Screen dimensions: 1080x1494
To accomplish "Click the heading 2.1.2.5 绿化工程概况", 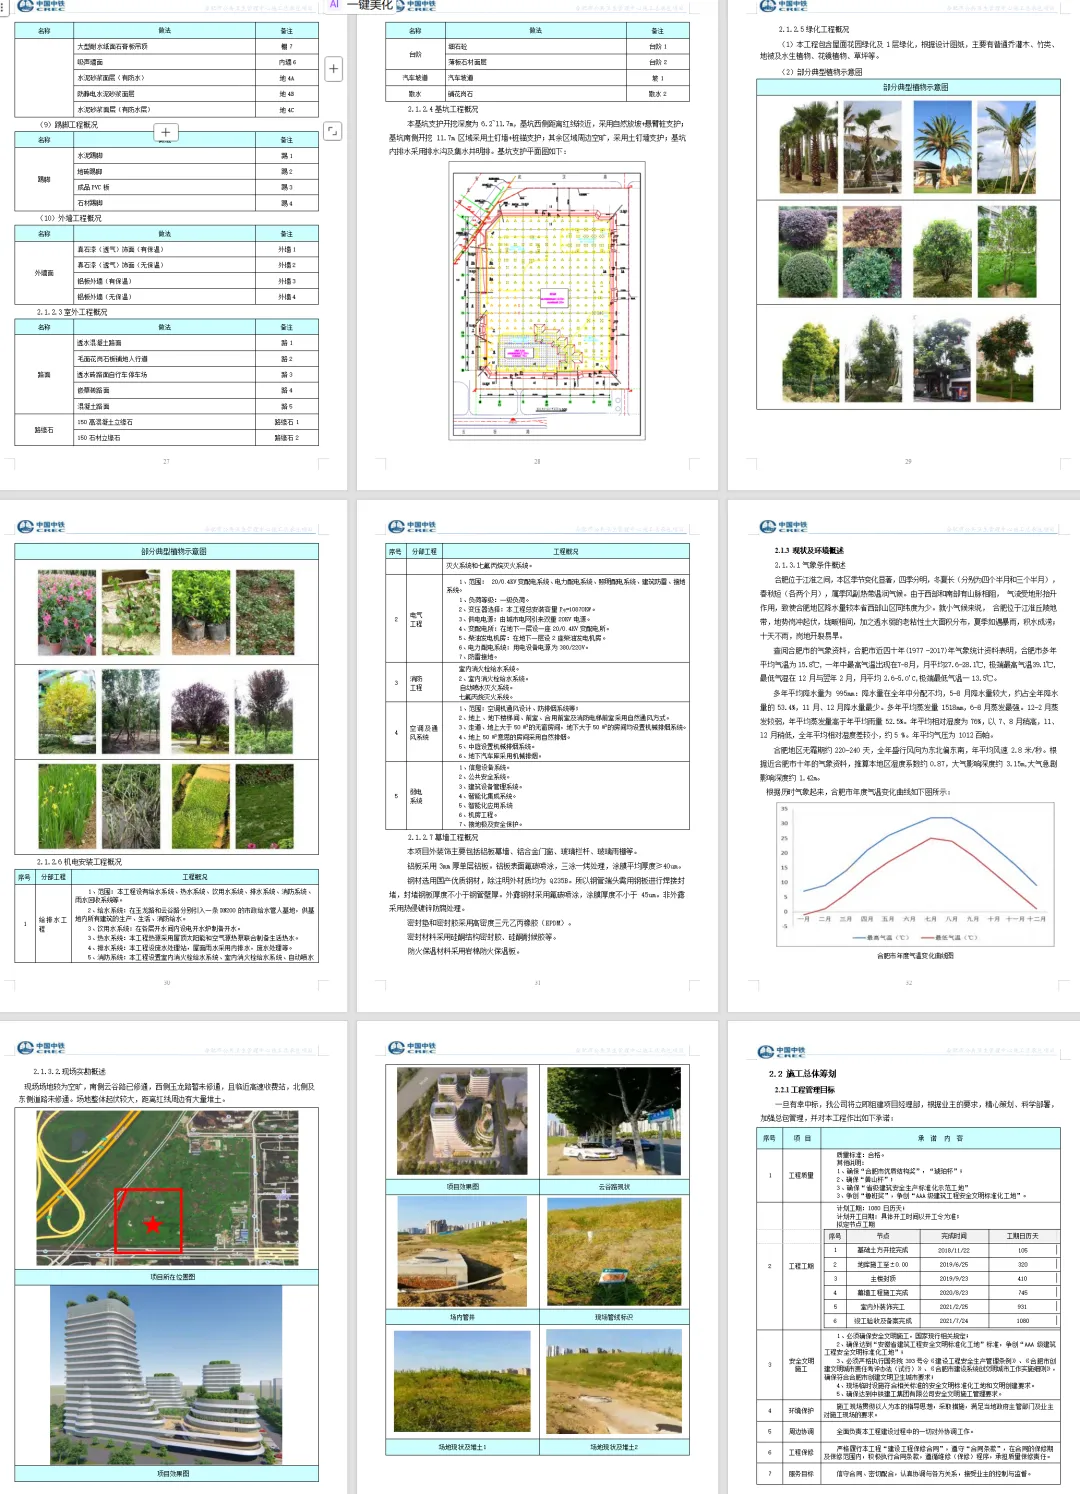I will 813,29.
